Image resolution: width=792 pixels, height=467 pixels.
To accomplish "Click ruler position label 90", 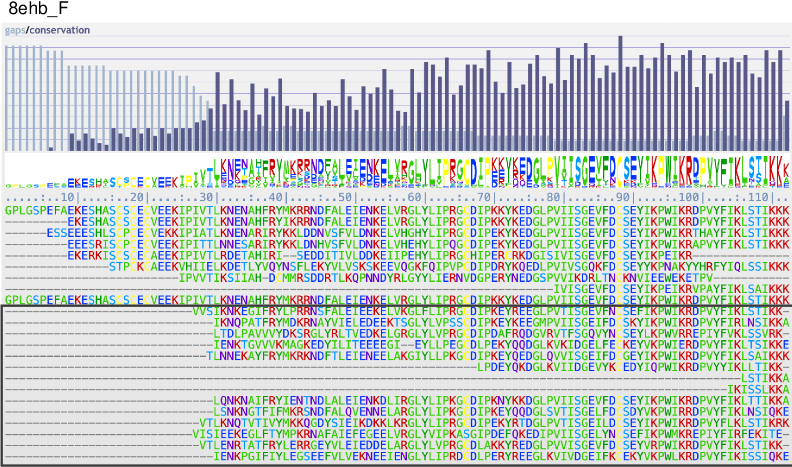I will pos(623,197).
